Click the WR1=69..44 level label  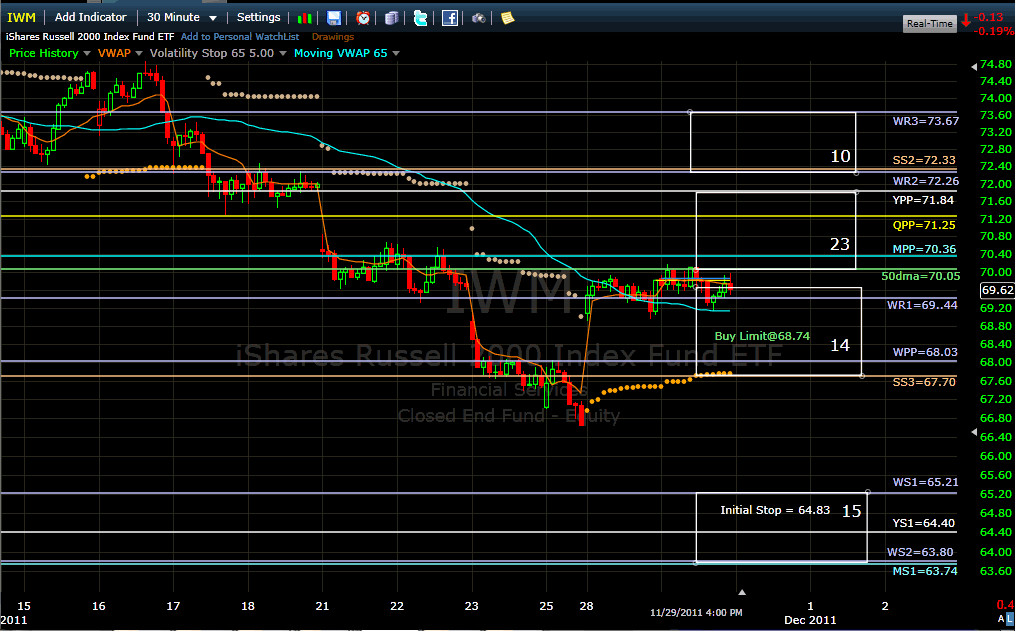922,305
